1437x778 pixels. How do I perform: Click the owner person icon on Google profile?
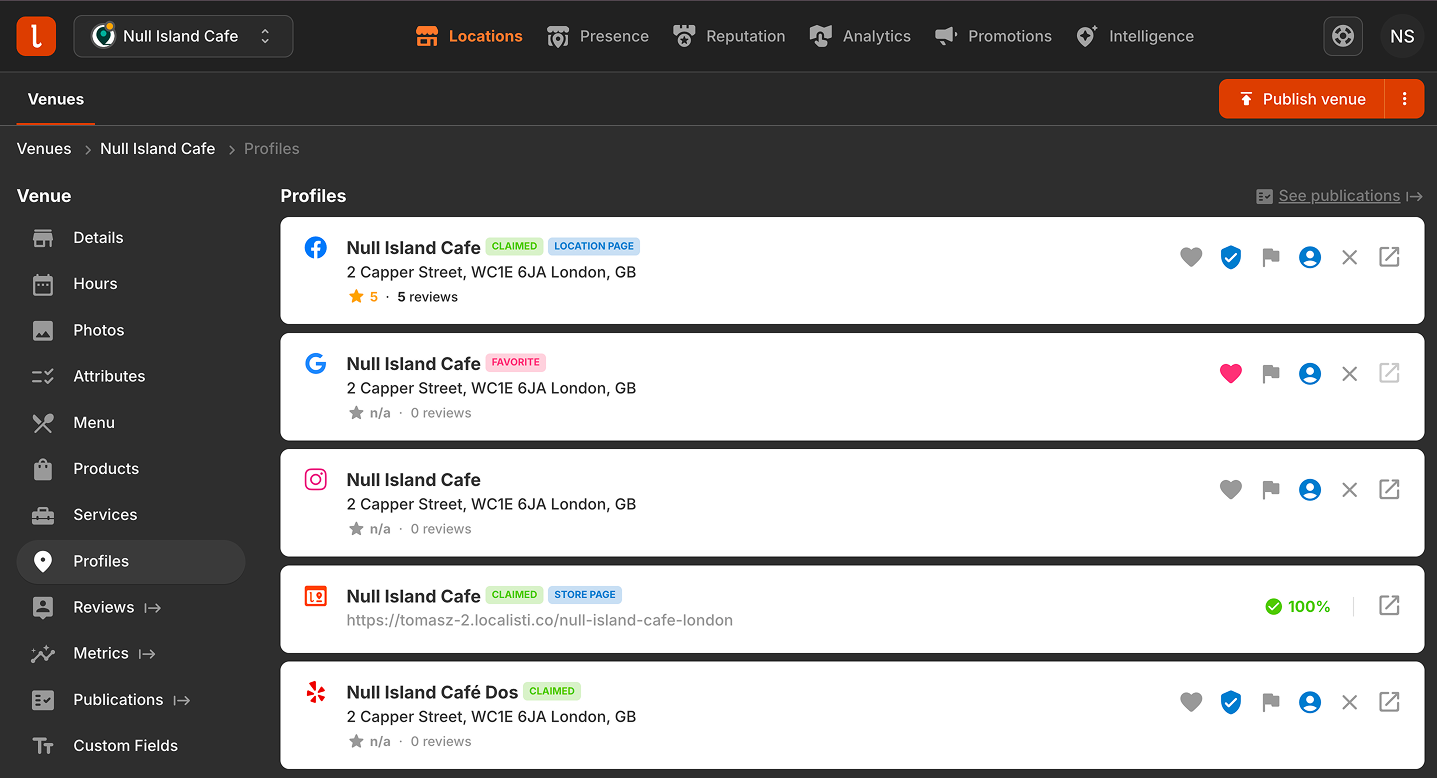pyautogui.click(x=1310, y=374)
